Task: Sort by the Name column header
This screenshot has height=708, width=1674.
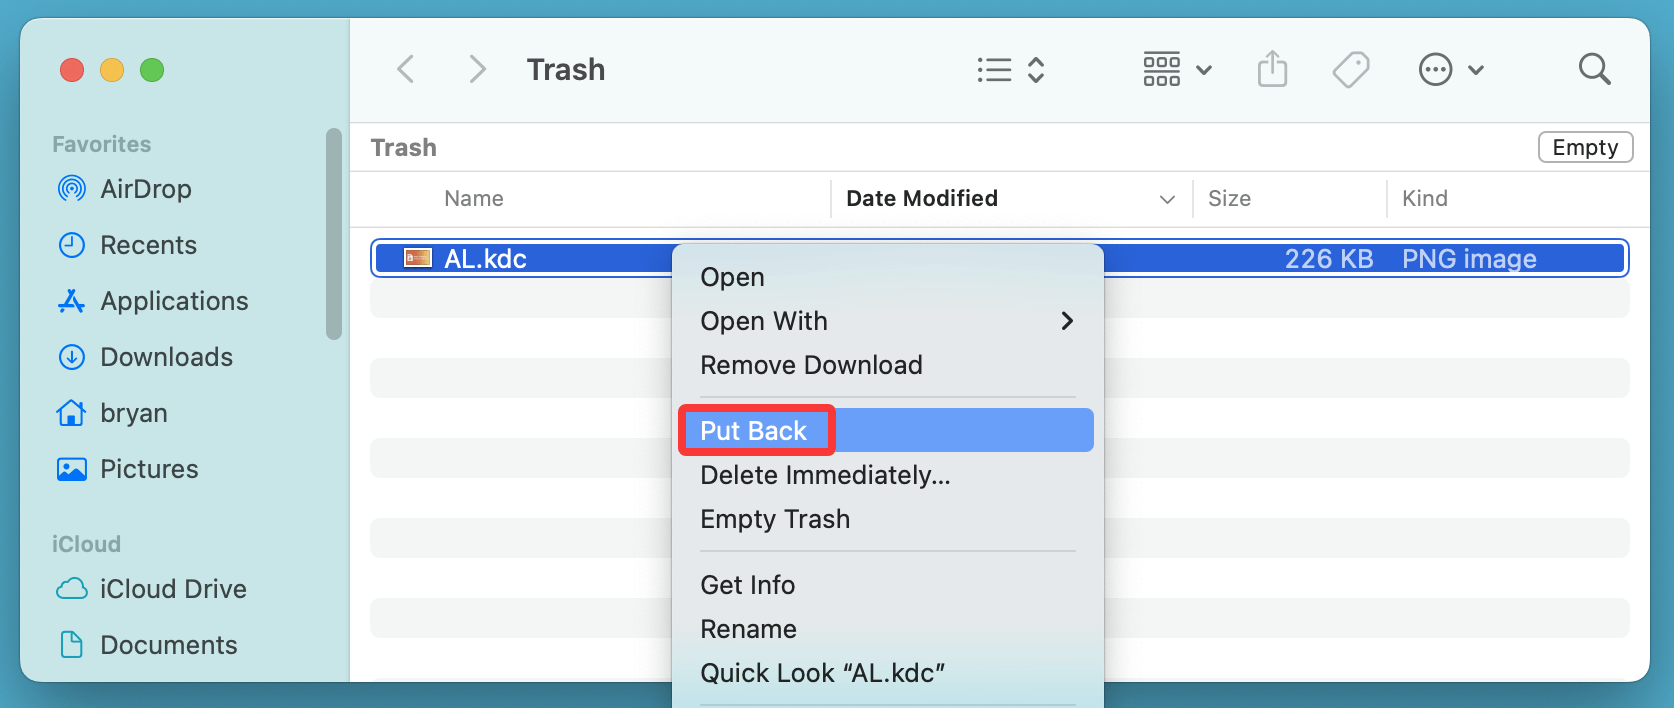Action: click(x=474, y=199)
